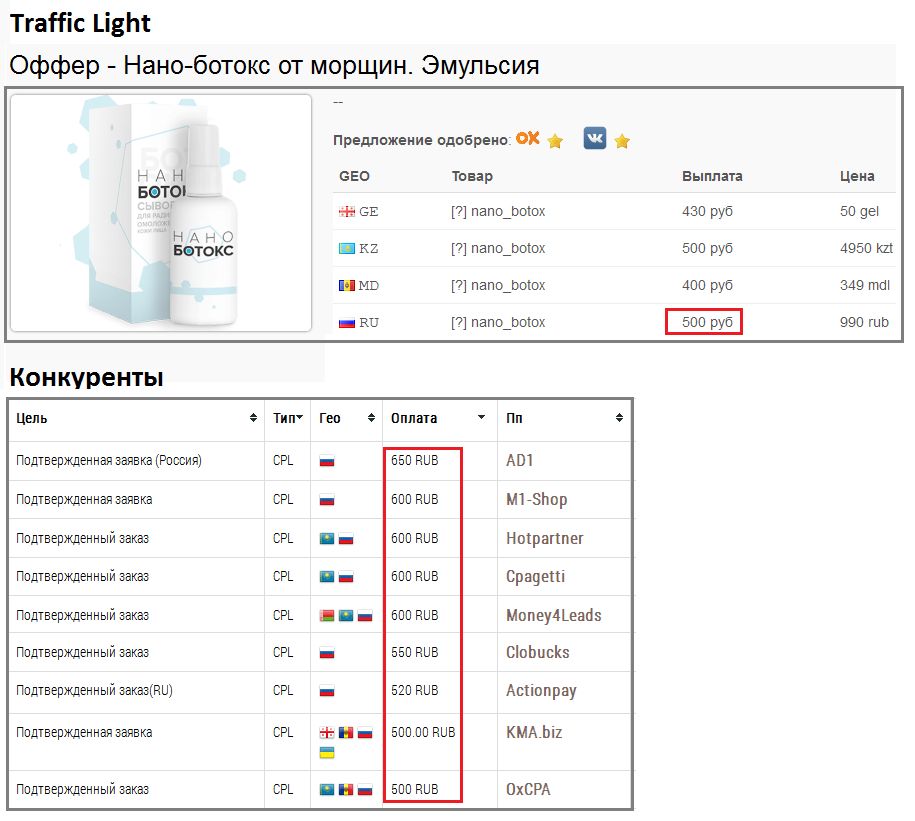Click the GEO column header

coord(354,176)
